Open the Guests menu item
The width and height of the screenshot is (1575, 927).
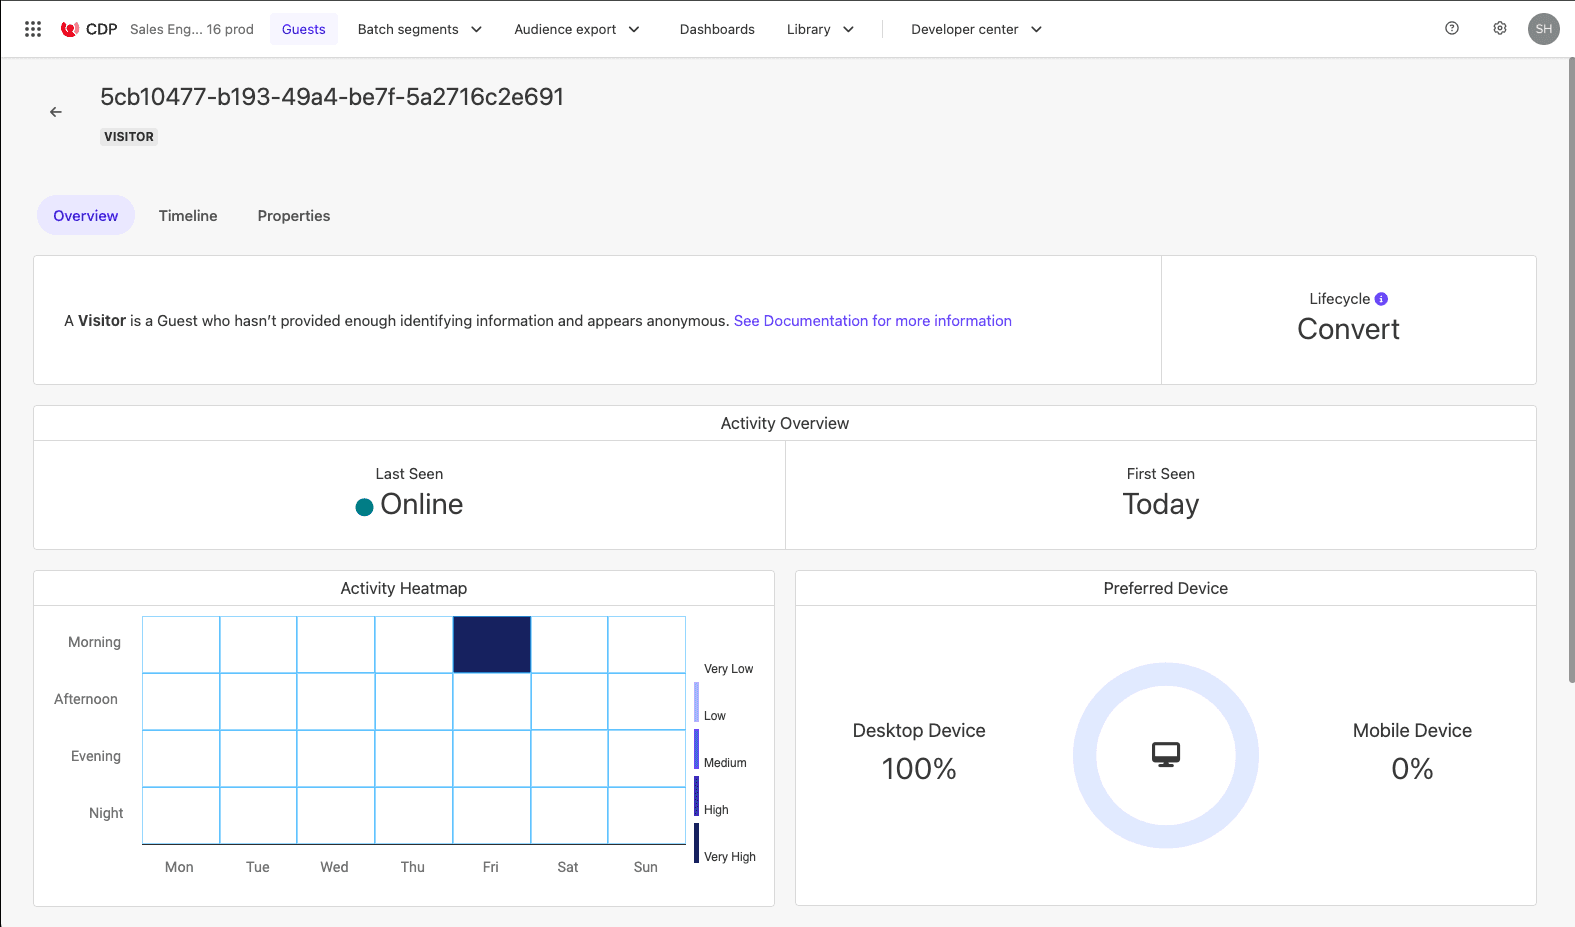[x=303, y=29]
